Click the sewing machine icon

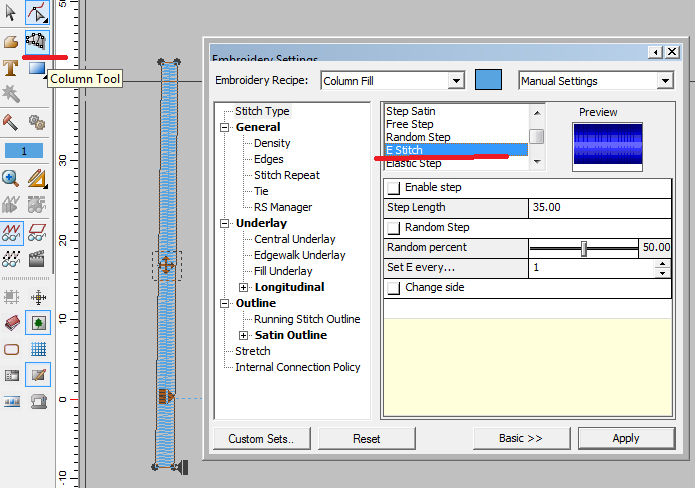[x=38, y=402]
